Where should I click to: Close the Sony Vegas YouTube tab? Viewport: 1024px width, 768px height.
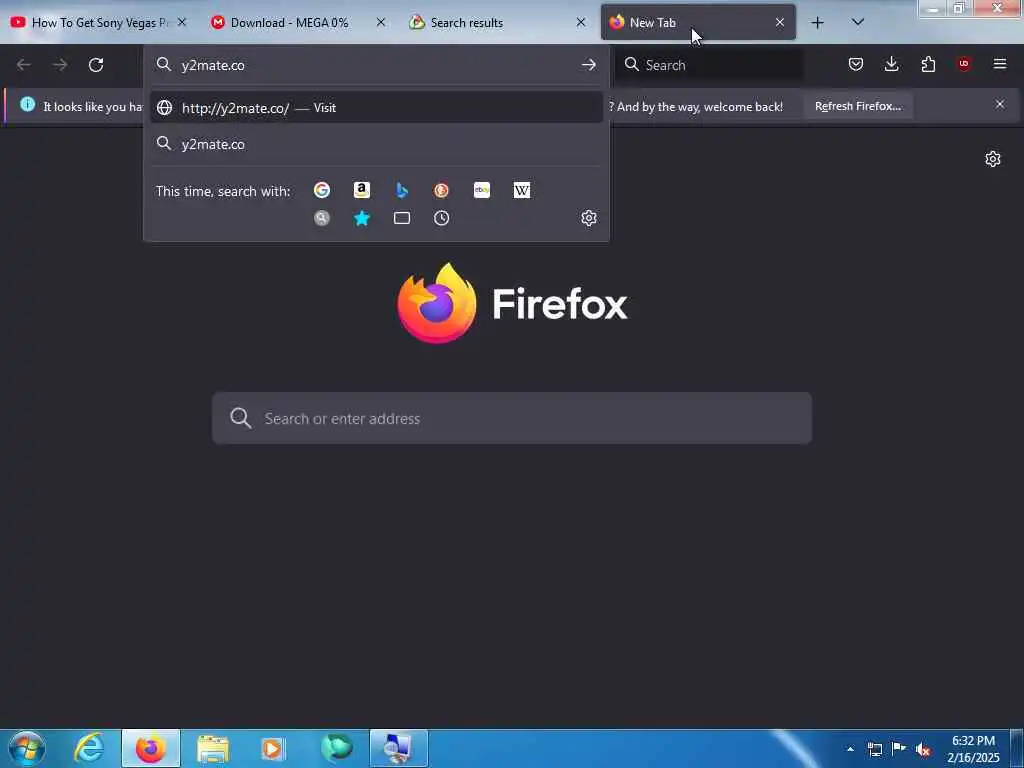coord(182,22)
